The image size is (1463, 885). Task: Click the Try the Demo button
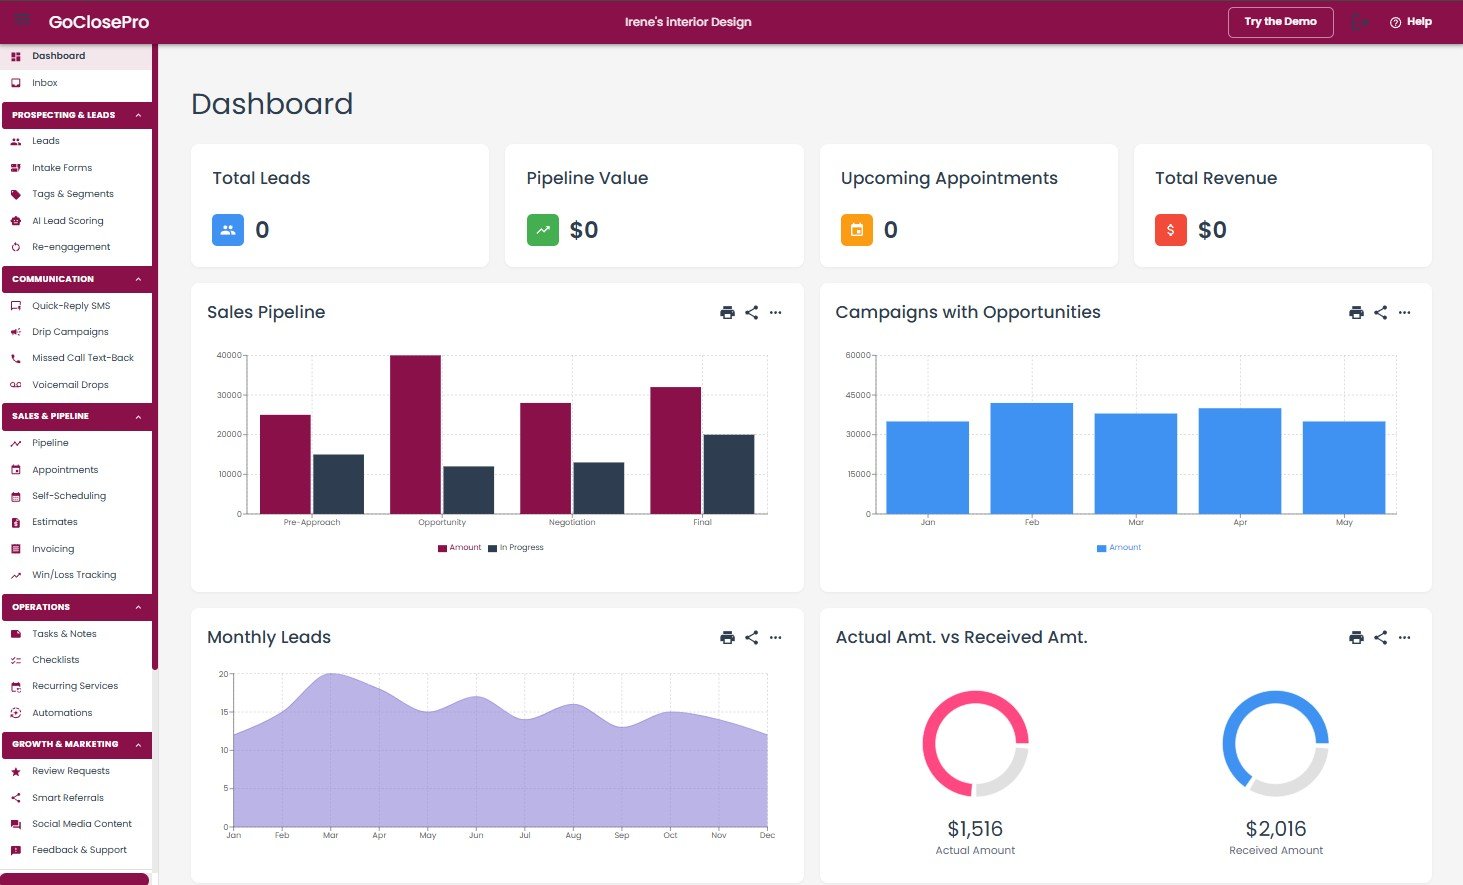tap(1280, 21)
